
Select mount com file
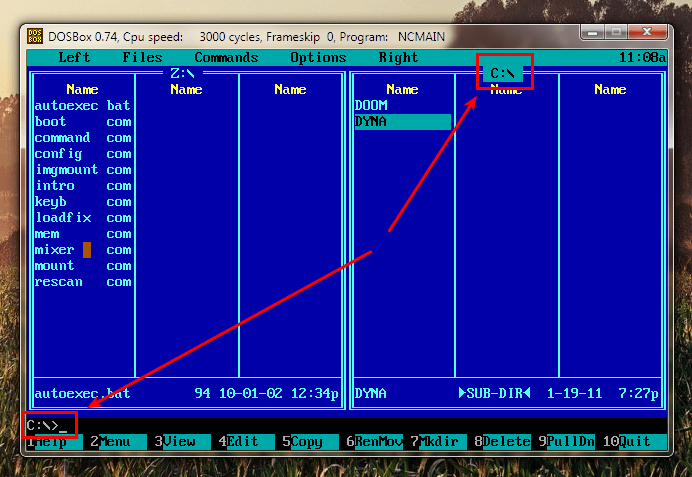pos(83,266)
